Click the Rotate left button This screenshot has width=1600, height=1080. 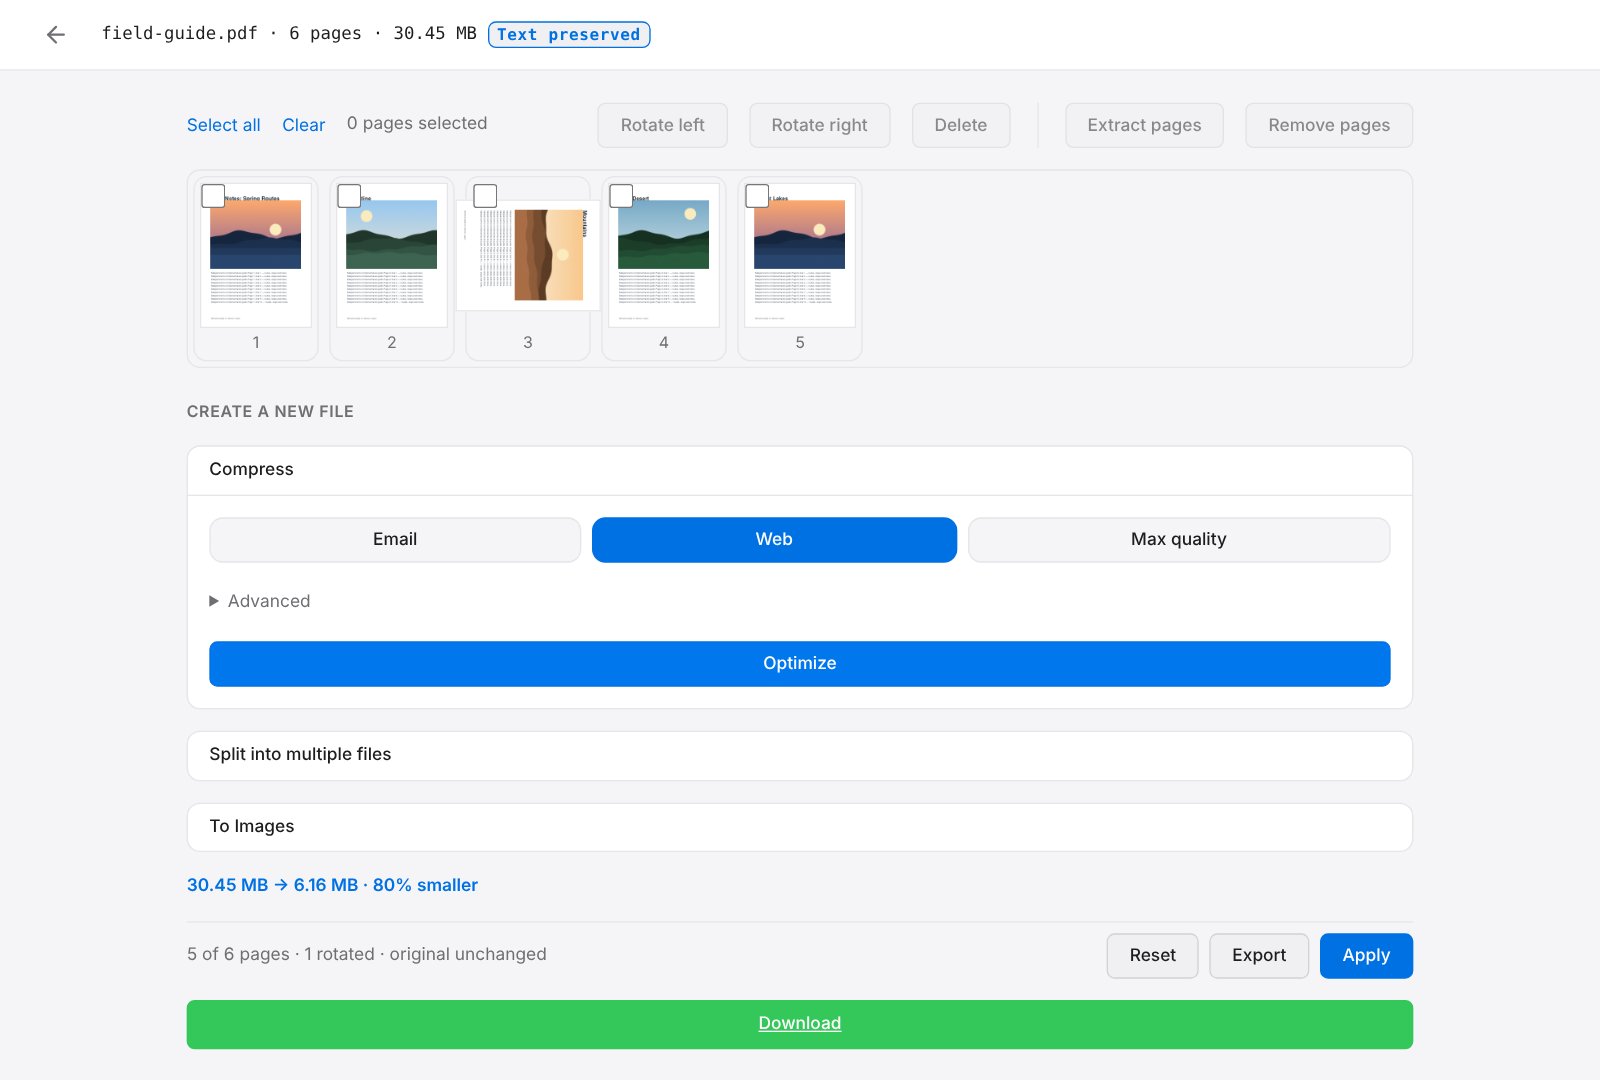click(662, 126)
